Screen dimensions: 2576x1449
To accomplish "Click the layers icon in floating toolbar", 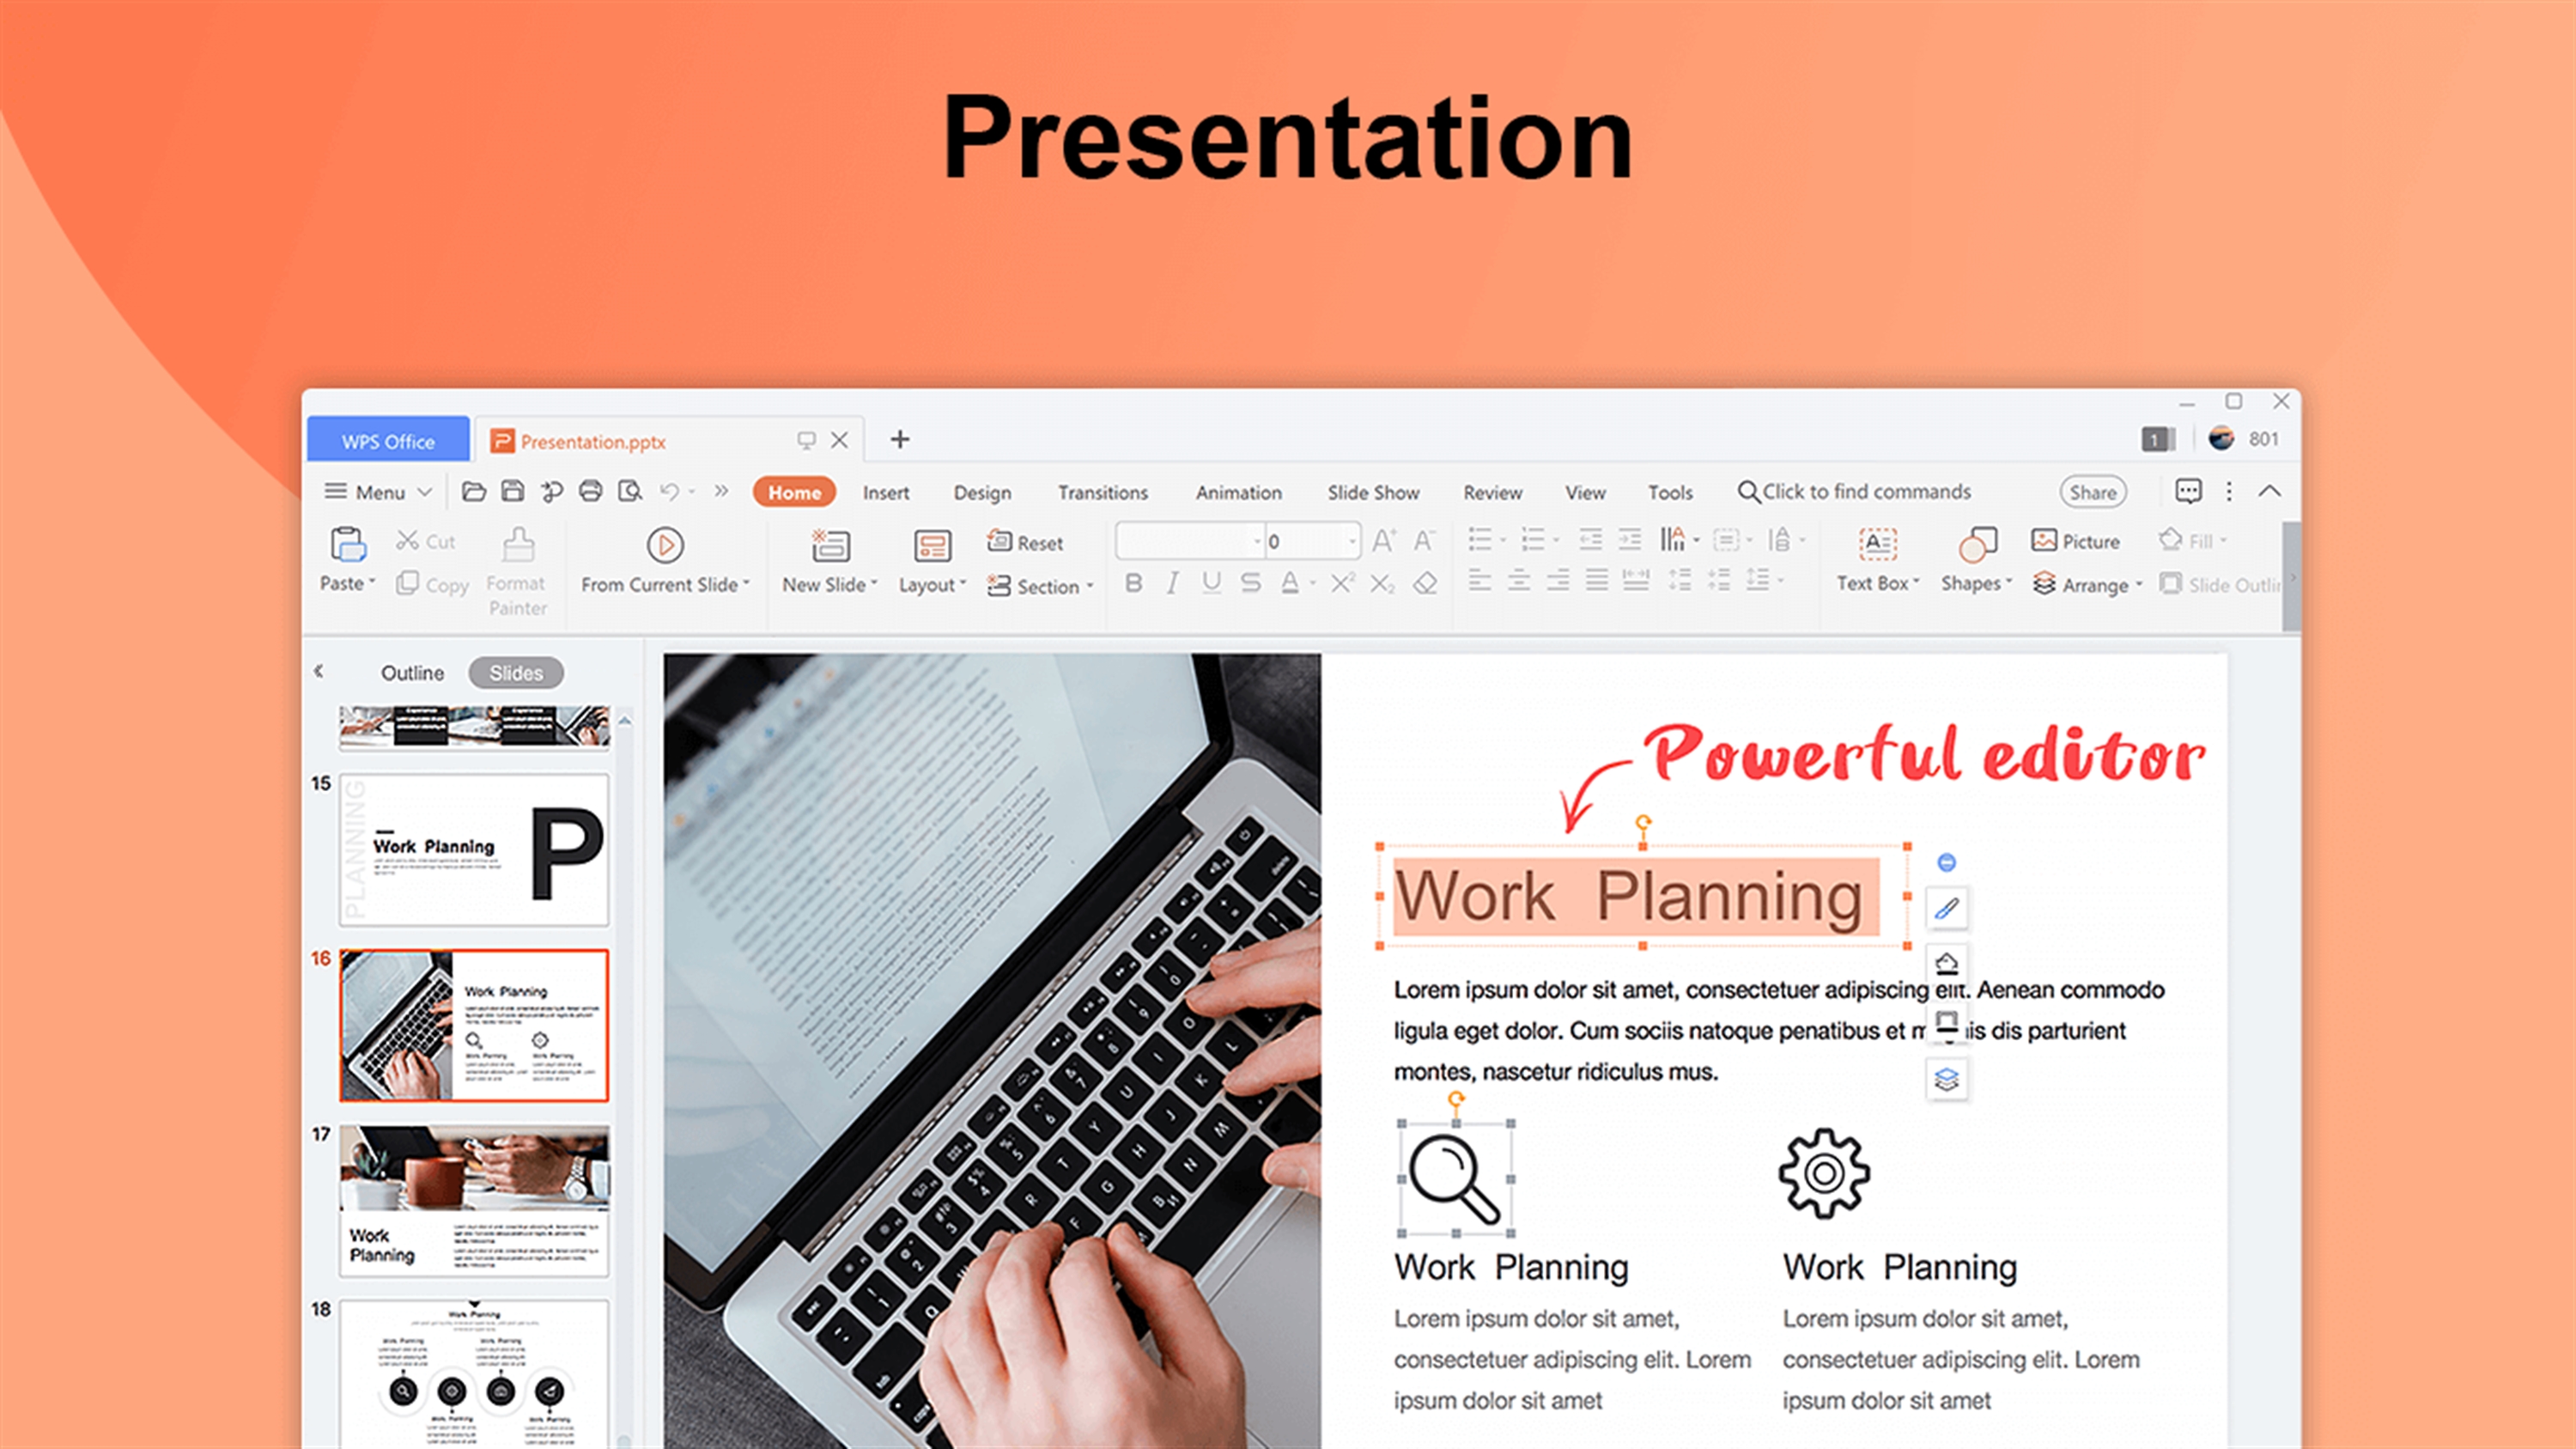I will [1946, 1080].
